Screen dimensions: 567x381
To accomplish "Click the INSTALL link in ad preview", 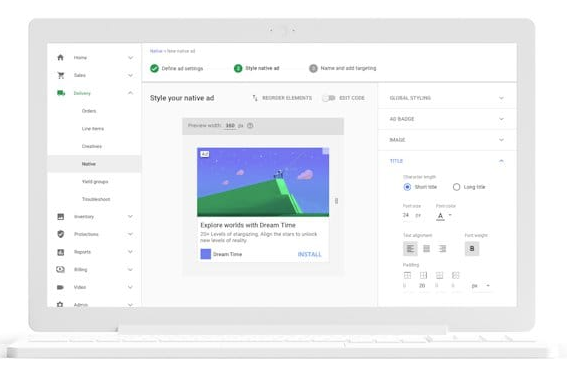I will [310, 254].
